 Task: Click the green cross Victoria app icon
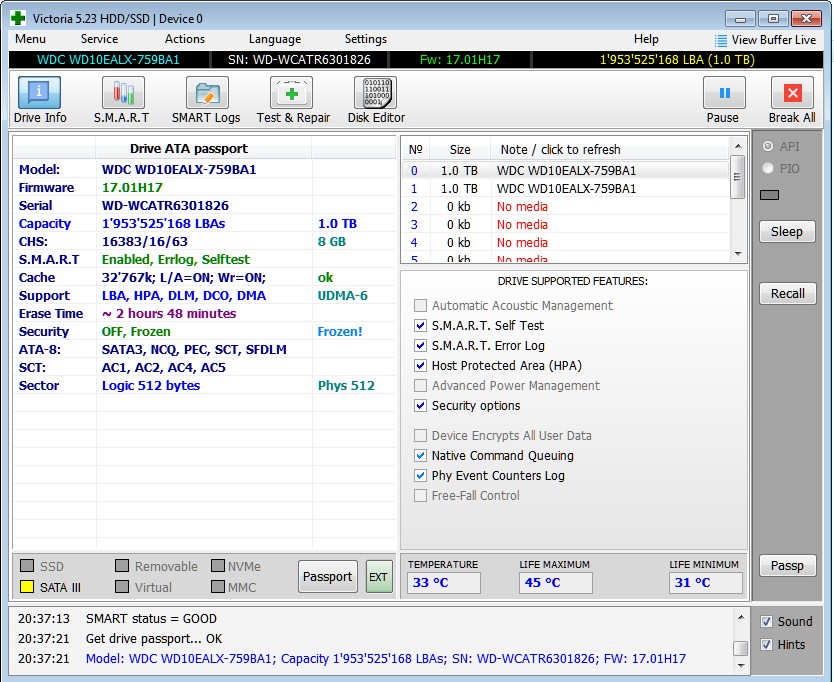(18, 18)
